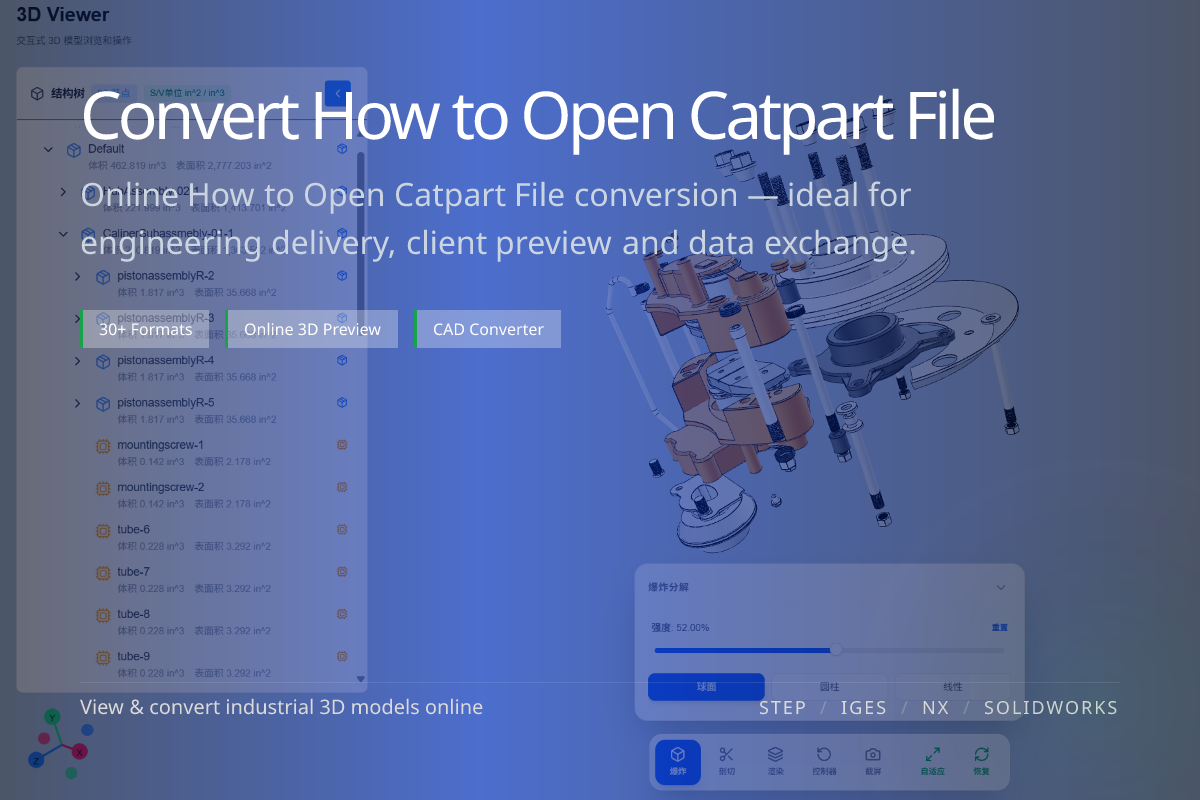Click the Online 3D Preview badge
The image size is (1200, 800).
(x=312, y=329)
